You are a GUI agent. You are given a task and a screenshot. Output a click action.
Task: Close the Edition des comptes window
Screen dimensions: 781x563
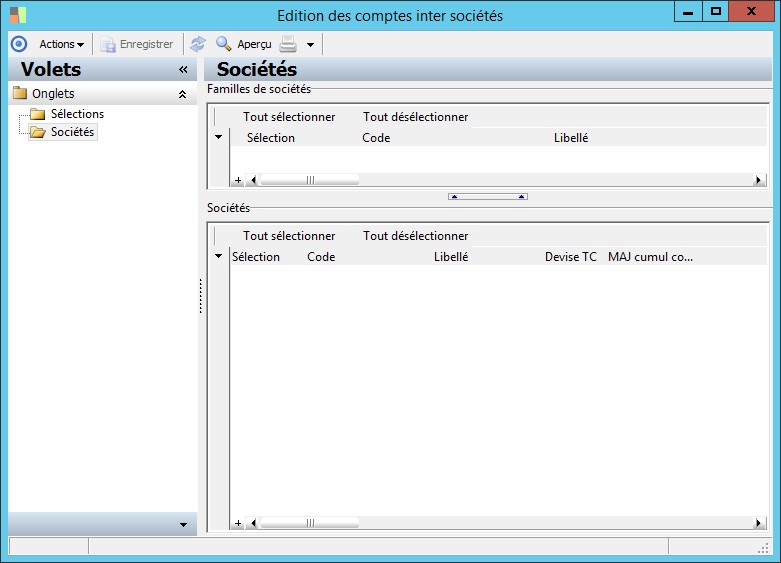(x=752, y=12)
